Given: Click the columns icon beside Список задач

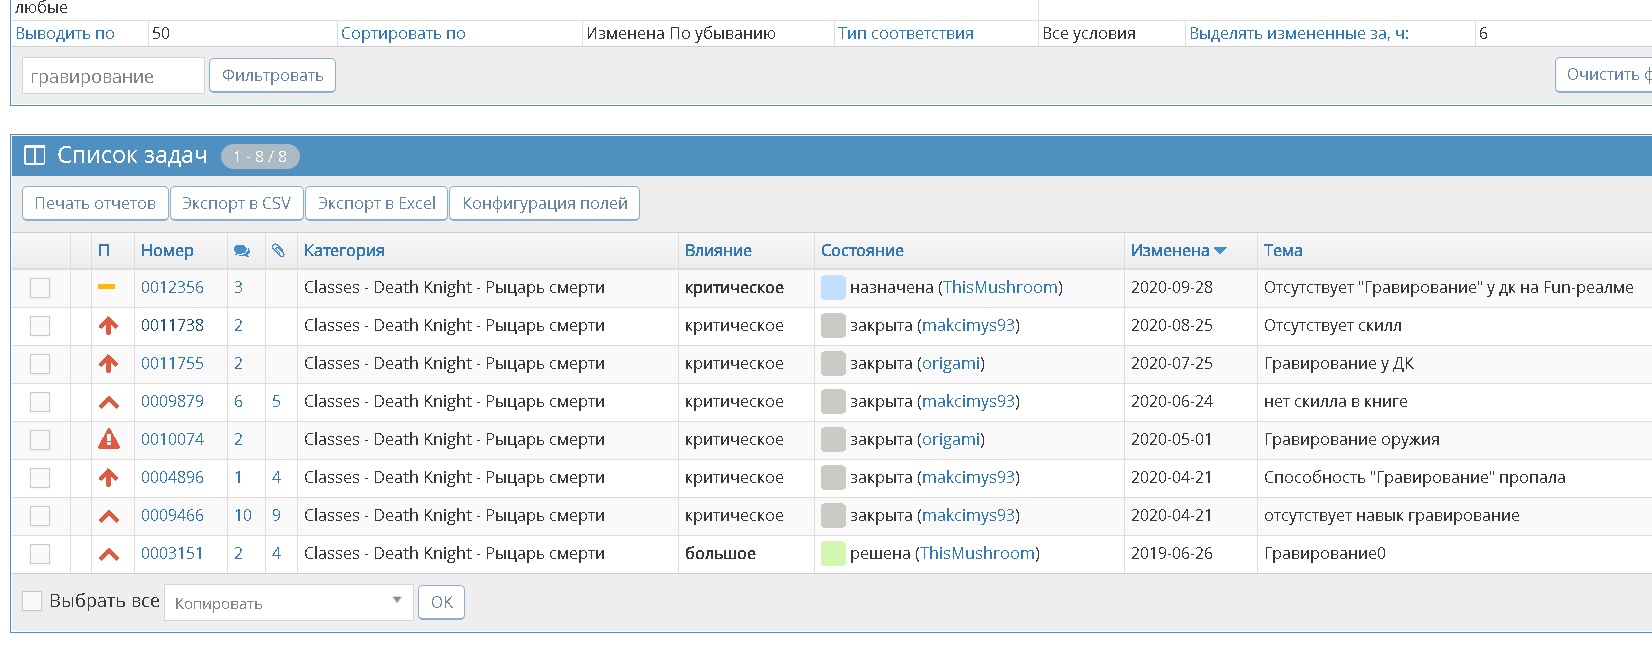Looking at the screenshot, I should 35,156.
